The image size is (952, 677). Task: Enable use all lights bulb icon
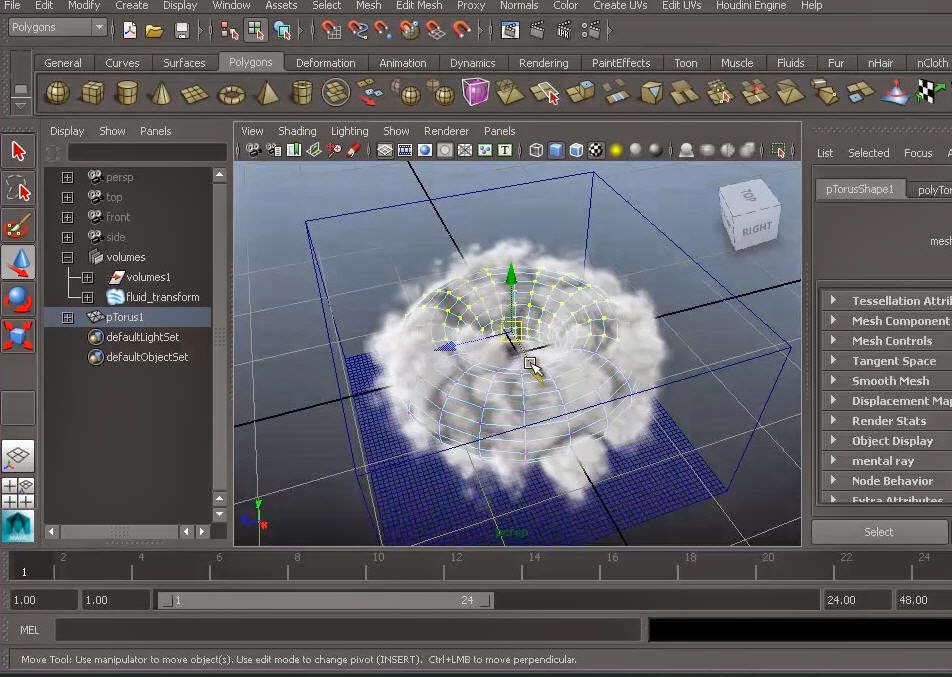tap(616, 150)
